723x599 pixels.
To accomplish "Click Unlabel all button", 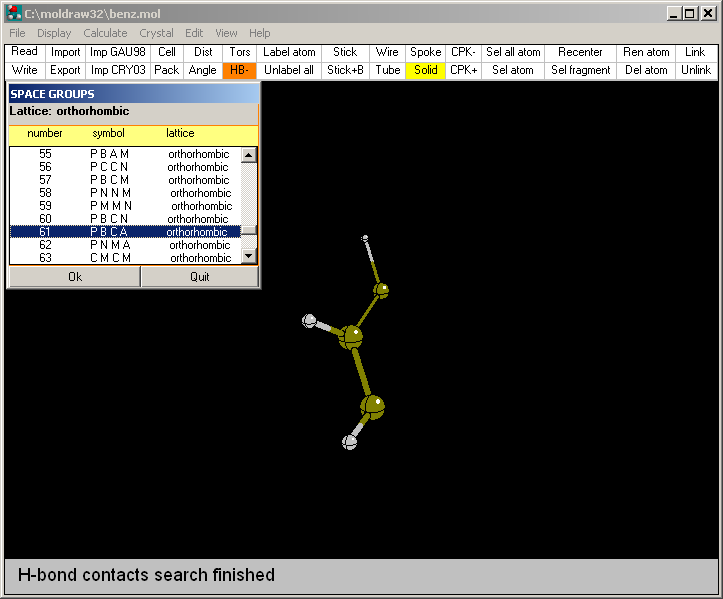I will (289, 70).
